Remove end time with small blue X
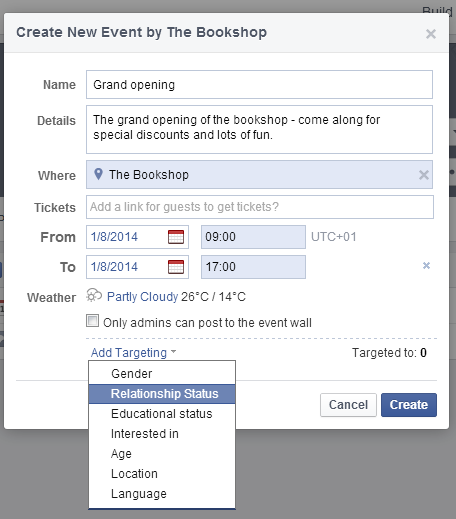Screen dimensions: 456x519 pos(426,266)
